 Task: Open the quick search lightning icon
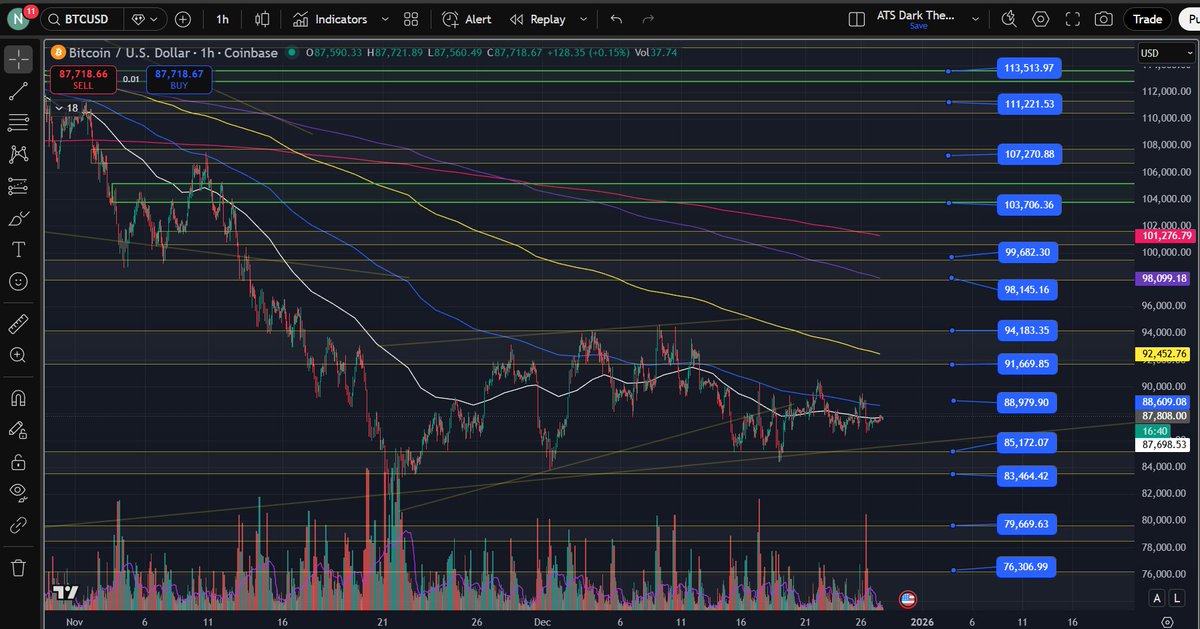[x=1009, y=19]
